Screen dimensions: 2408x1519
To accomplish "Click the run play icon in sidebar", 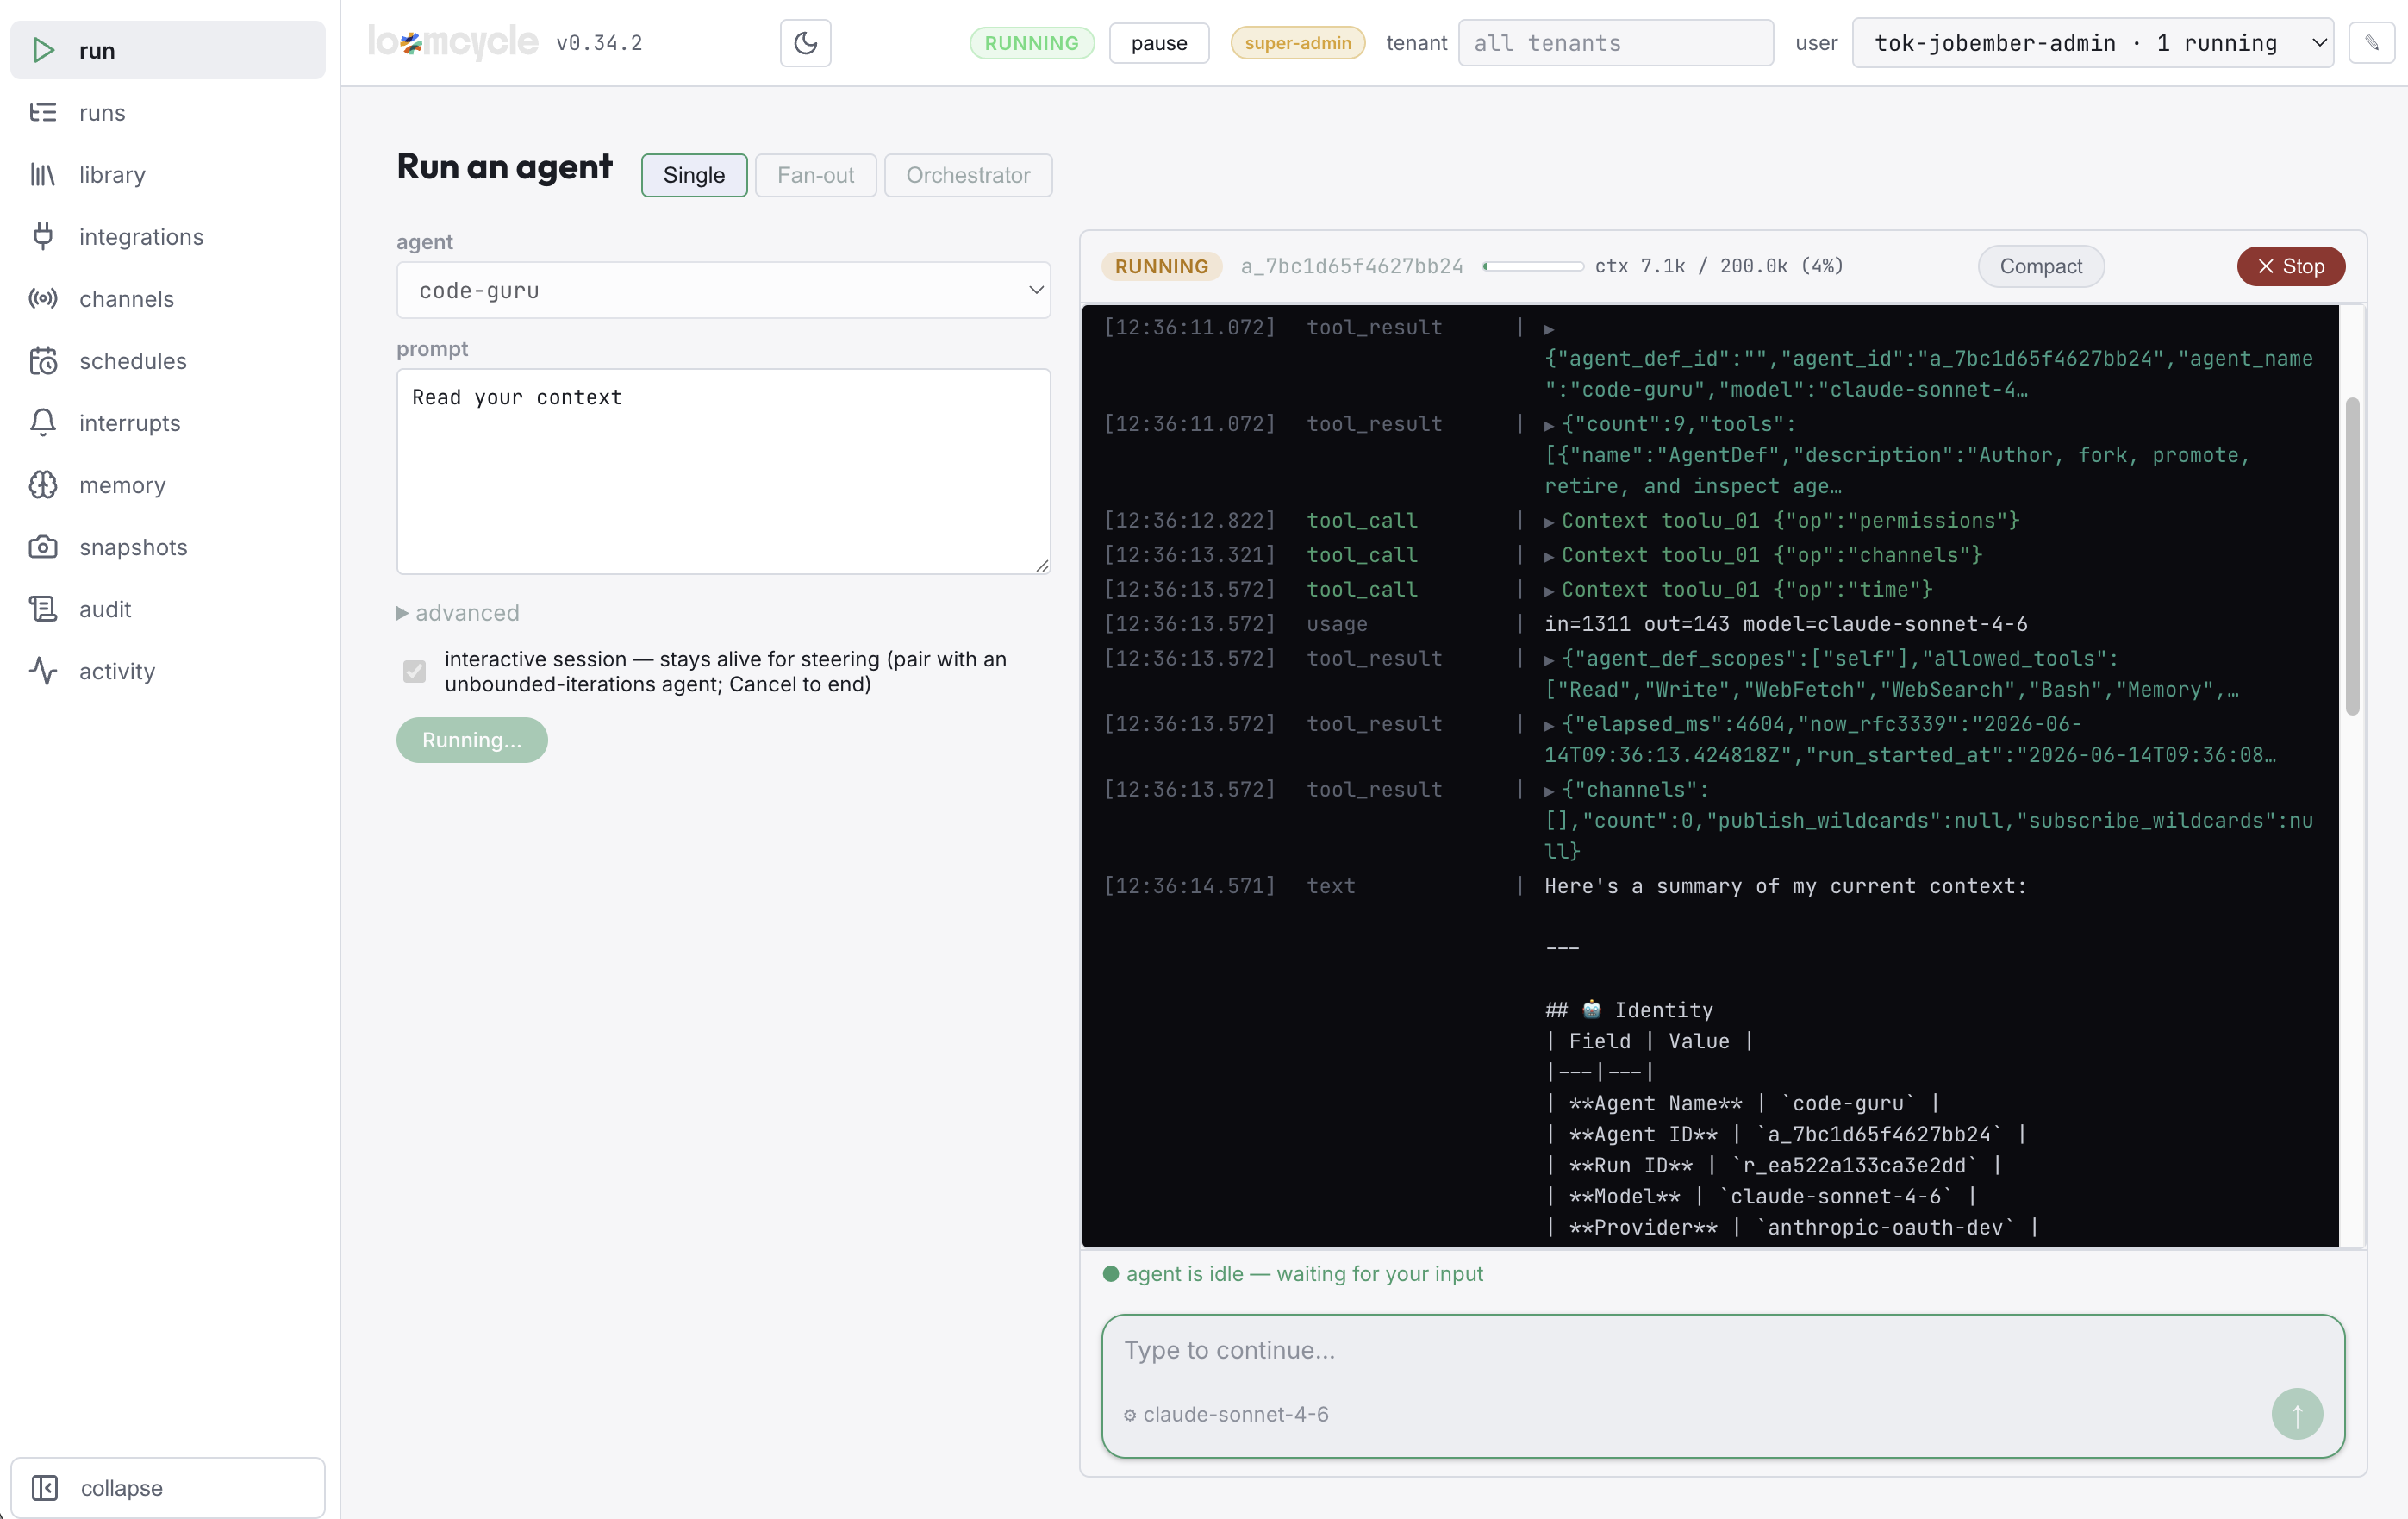I will pos(43,50).
